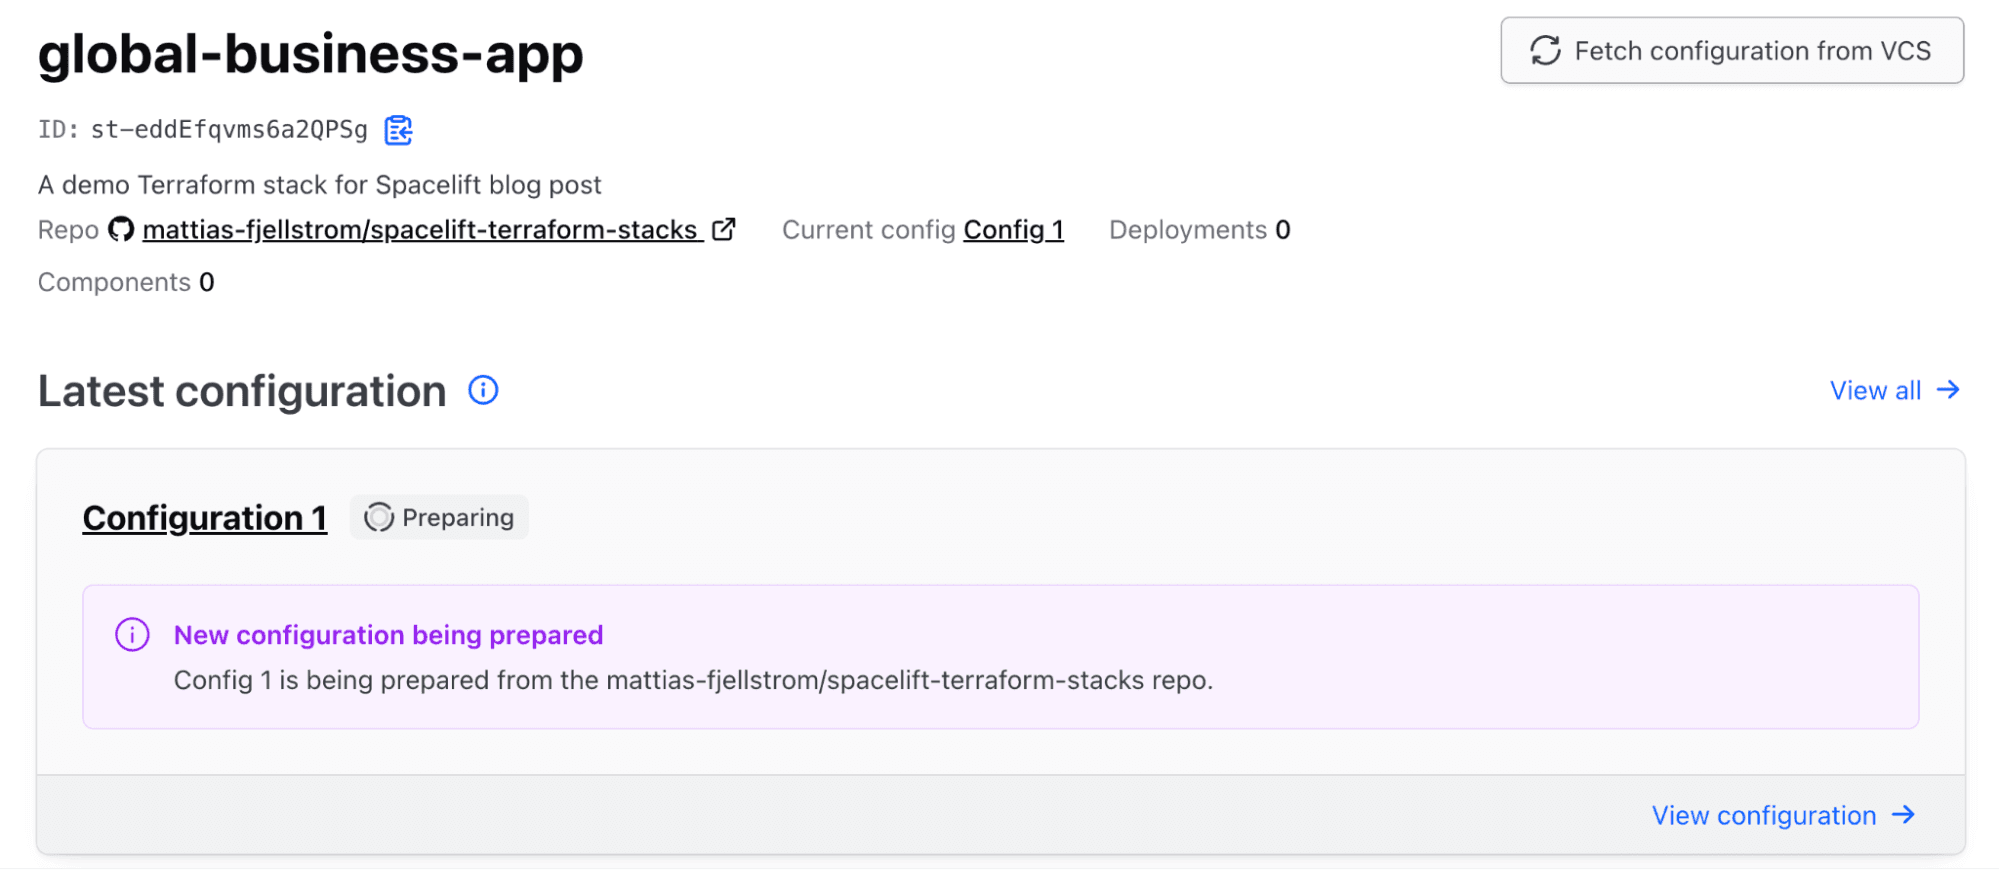This screenshot has height=870, width=1999.
Task: Click the Components 0 count
Action: click(x=126, y=282)
